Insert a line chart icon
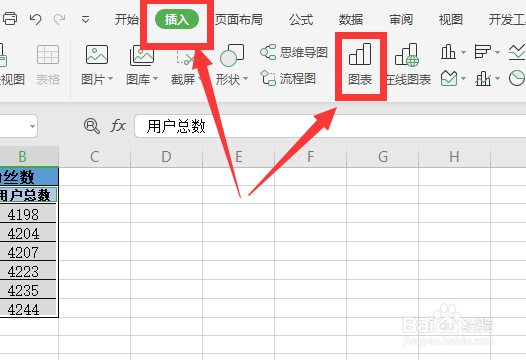The height and width of the screenshot is (360, 526). [517, 52]
